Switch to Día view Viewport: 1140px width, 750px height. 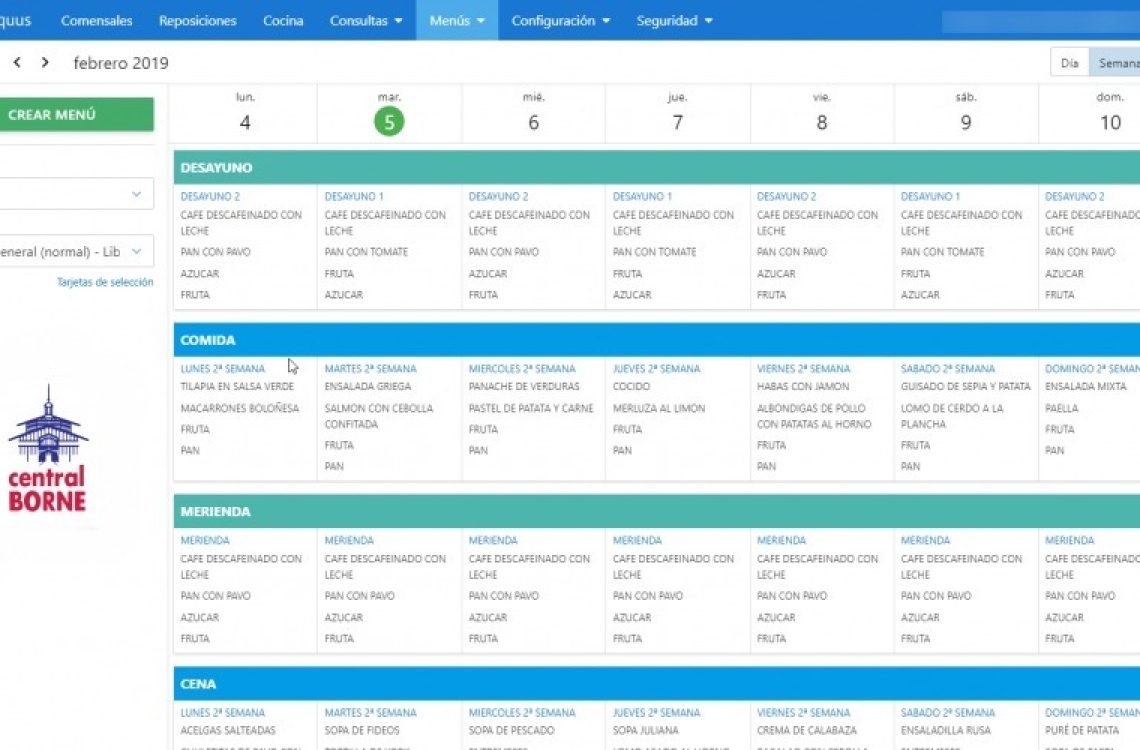pyautogui.click(x=1069, y=63)
